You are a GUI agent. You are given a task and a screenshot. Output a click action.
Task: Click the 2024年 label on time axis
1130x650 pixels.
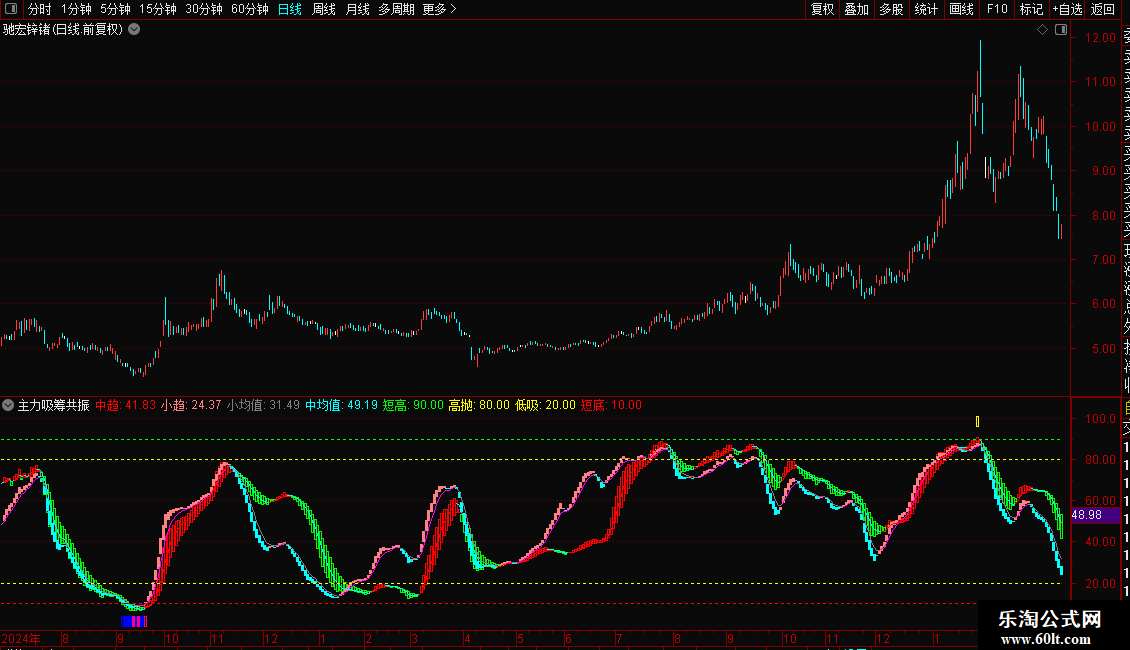point(21,639)
